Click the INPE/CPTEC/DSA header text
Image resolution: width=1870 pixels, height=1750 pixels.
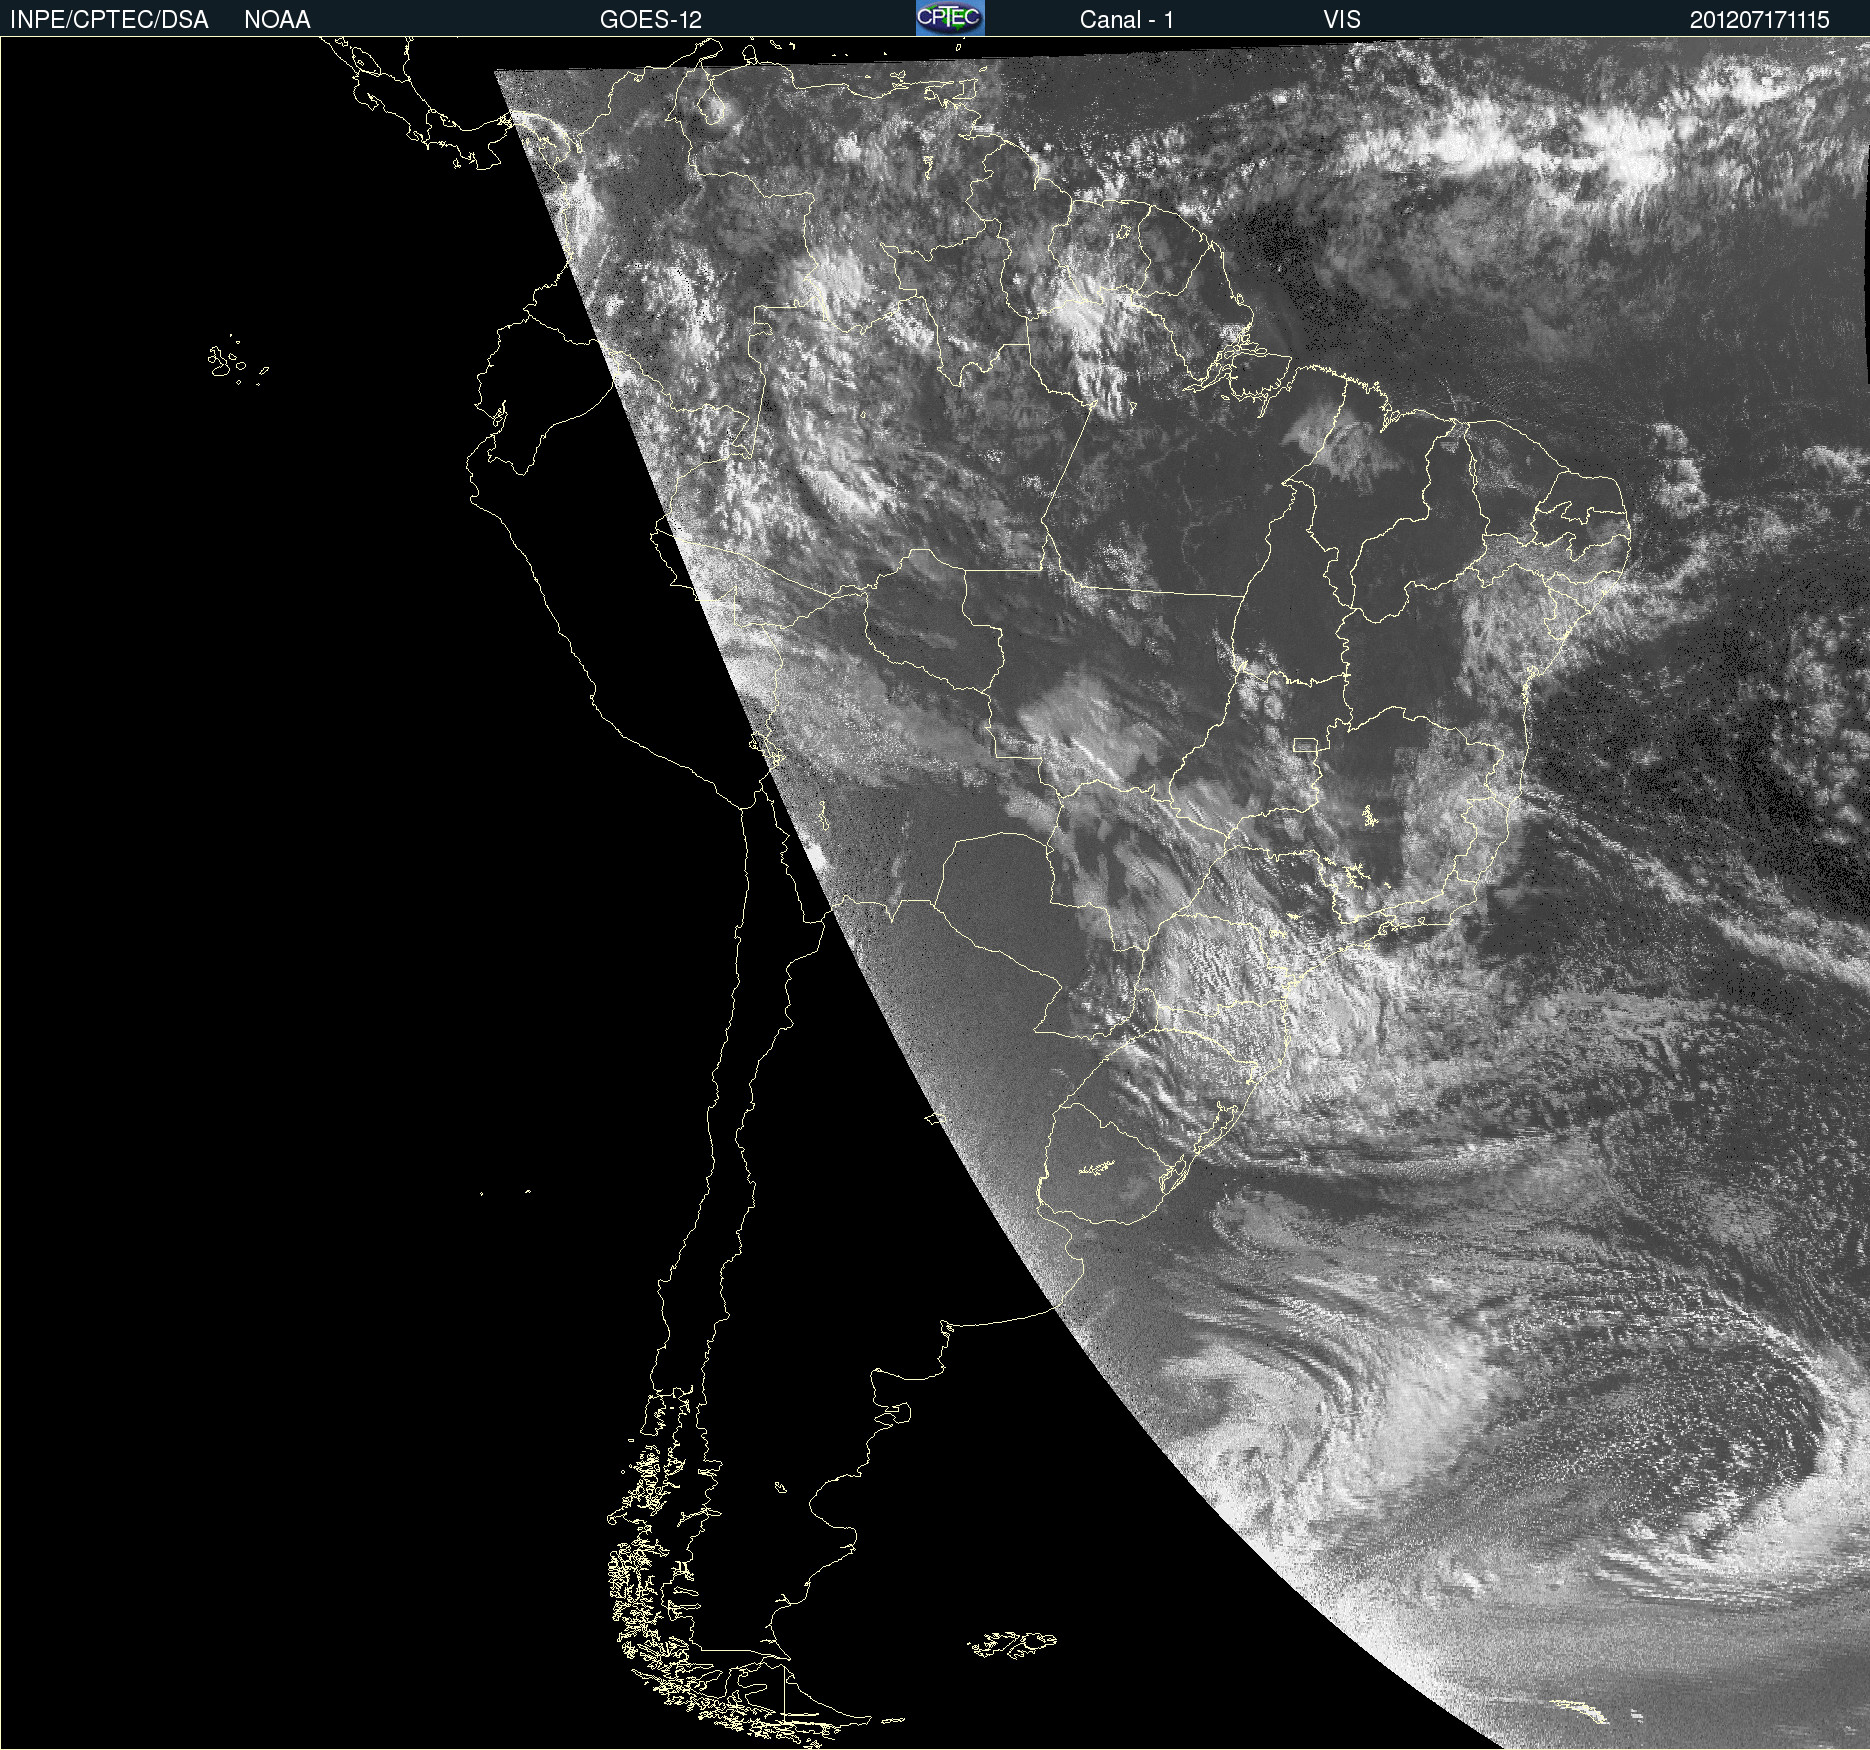pos(109,20)
